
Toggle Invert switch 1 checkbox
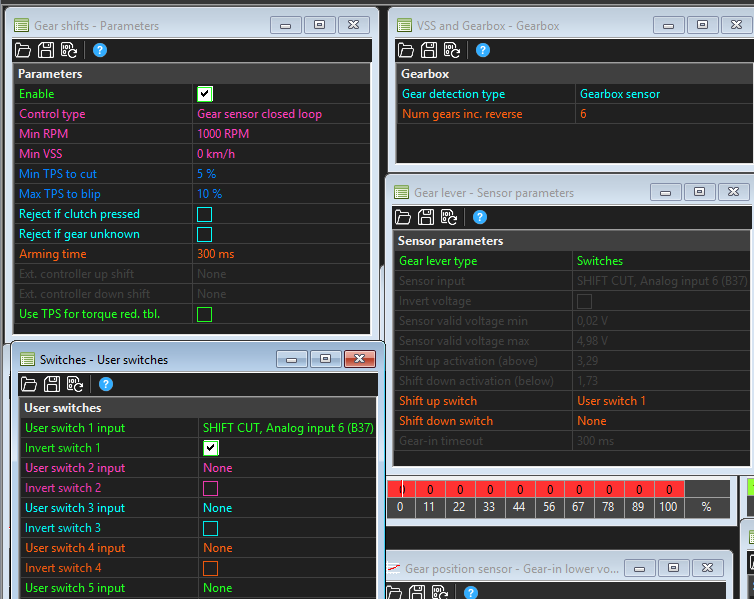pos(211,448)
